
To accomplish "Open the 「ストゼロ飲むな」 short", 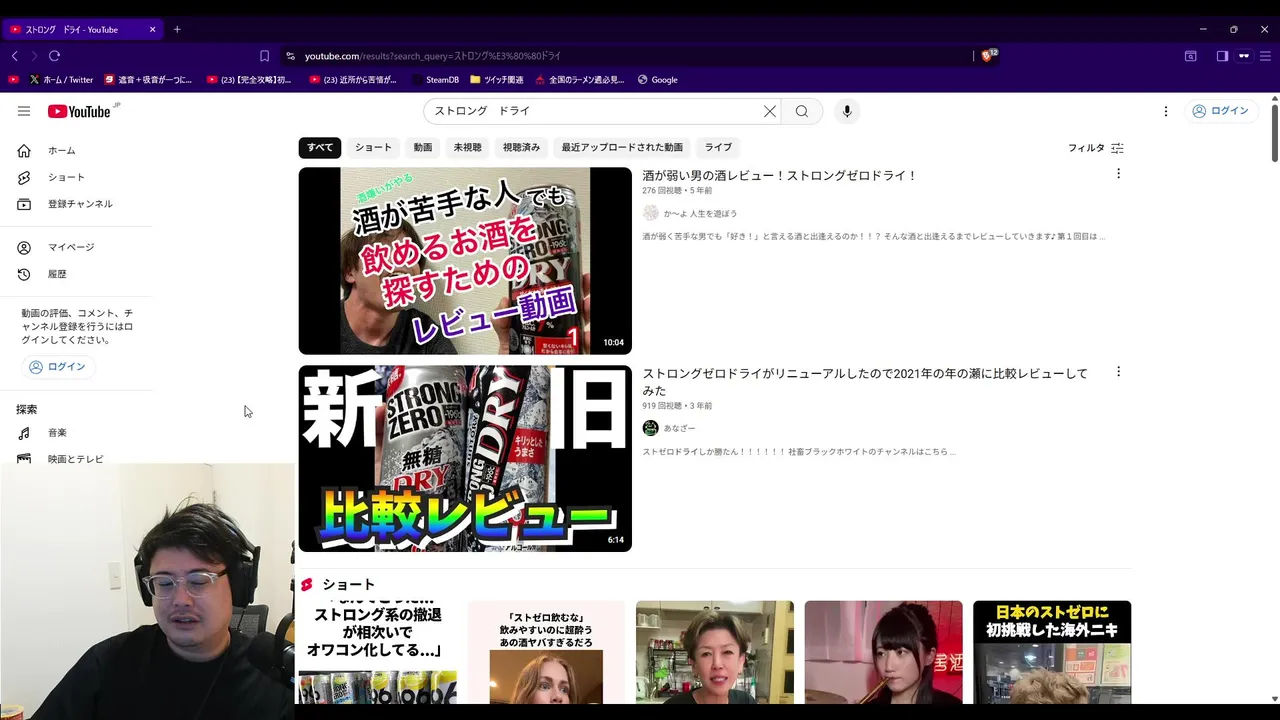I will coord(546,652).
